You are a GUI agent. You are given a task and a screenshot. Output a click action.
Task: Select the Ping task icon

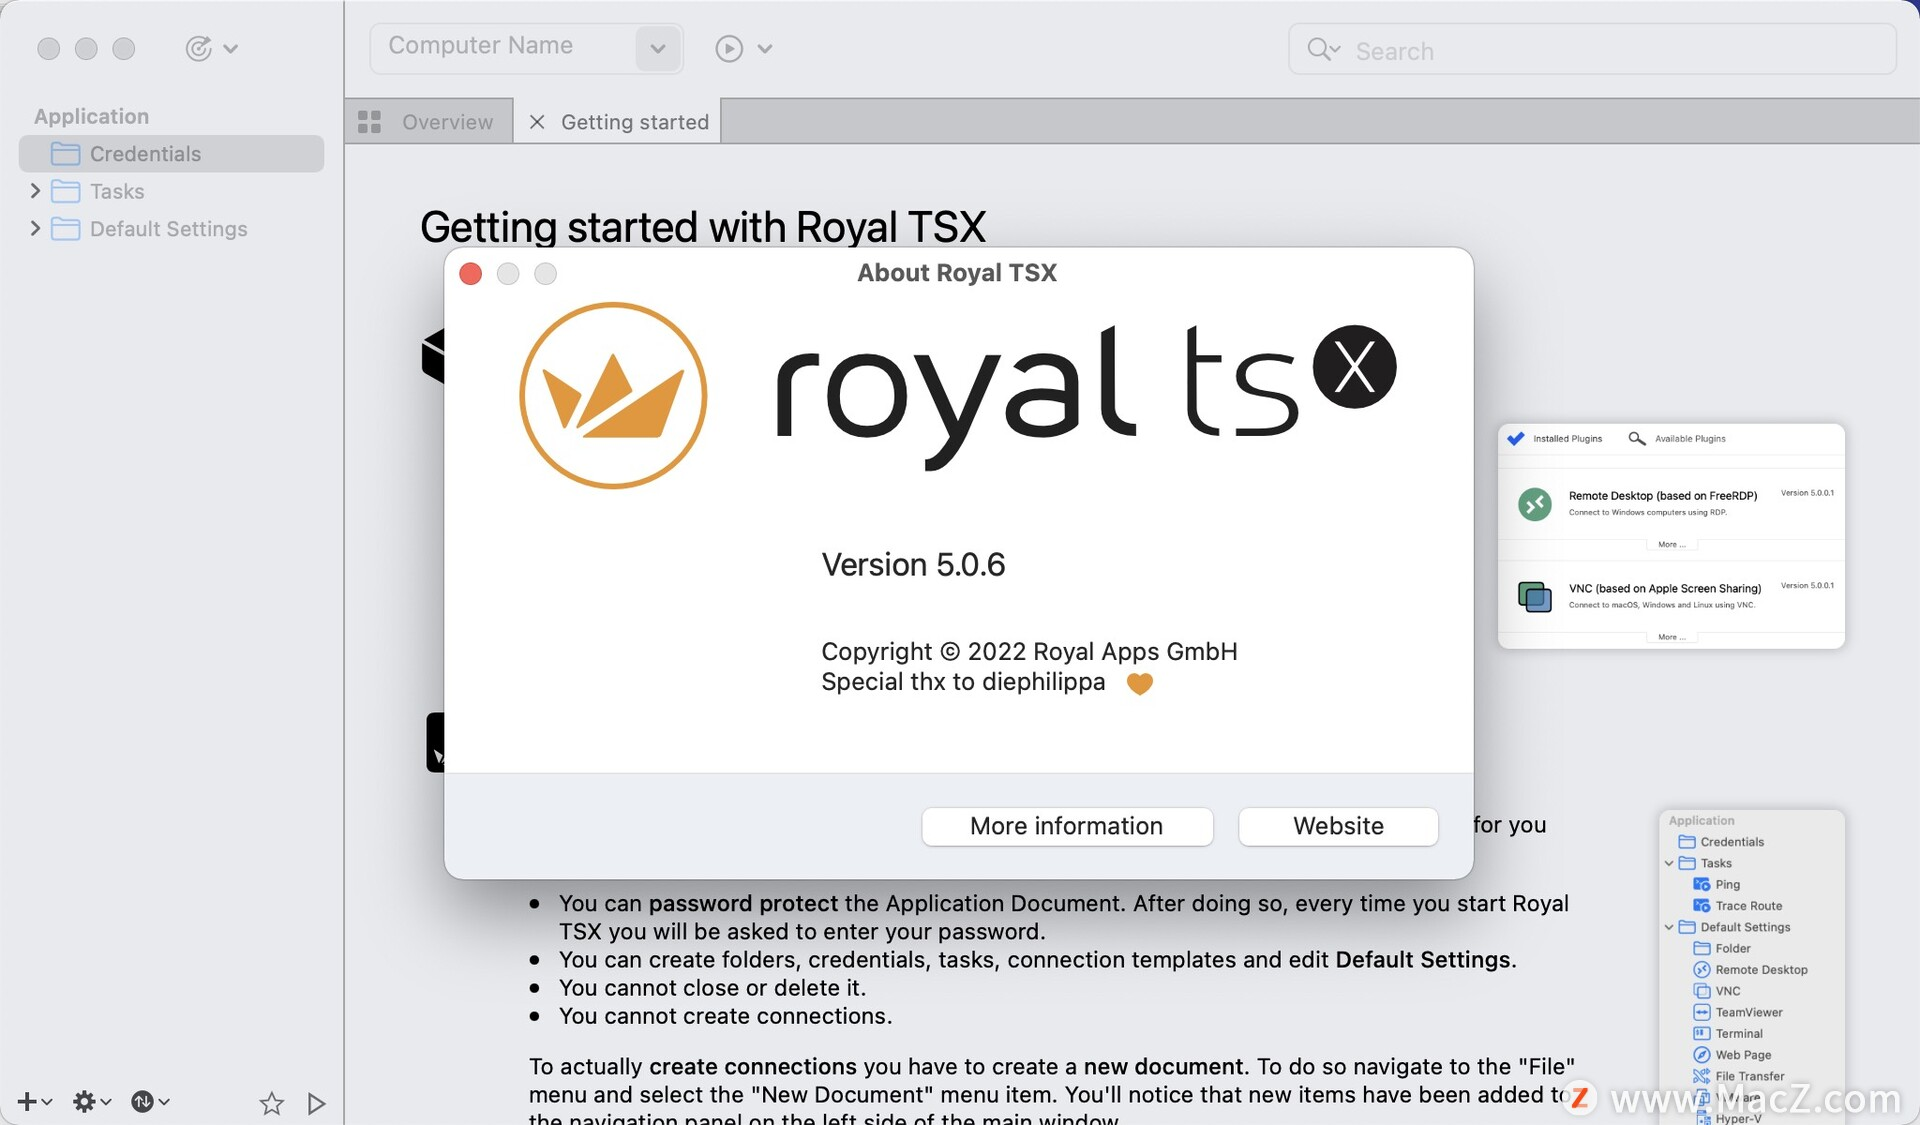[1703, 884]
